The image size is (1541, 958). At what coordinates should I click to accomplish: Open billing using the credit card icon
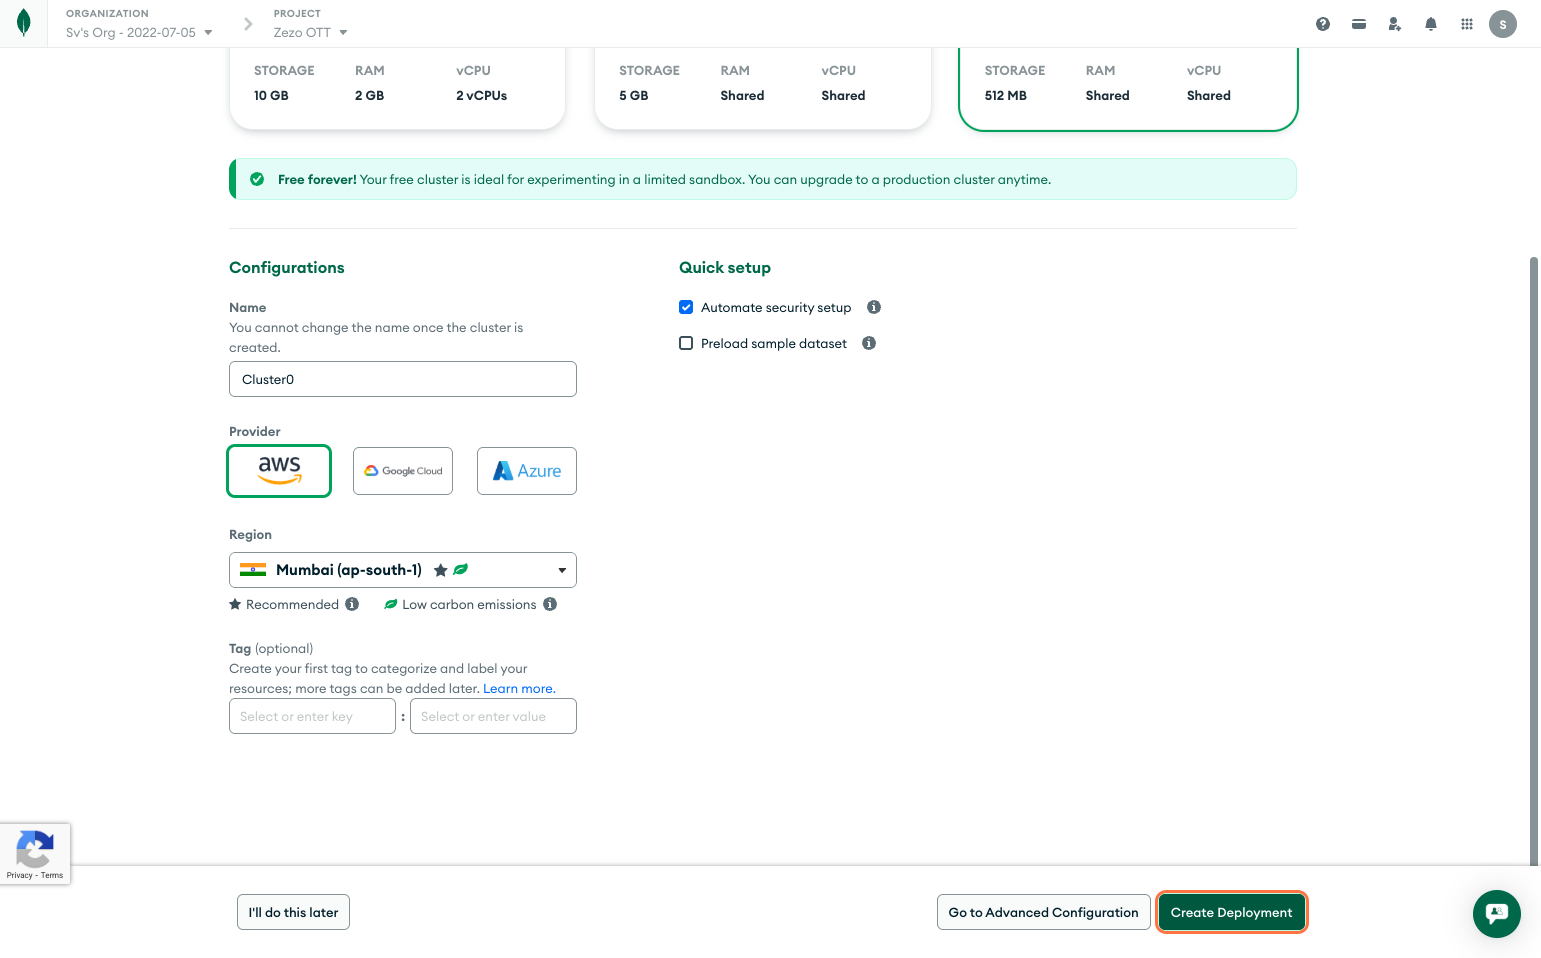[x=1358, y=23]
